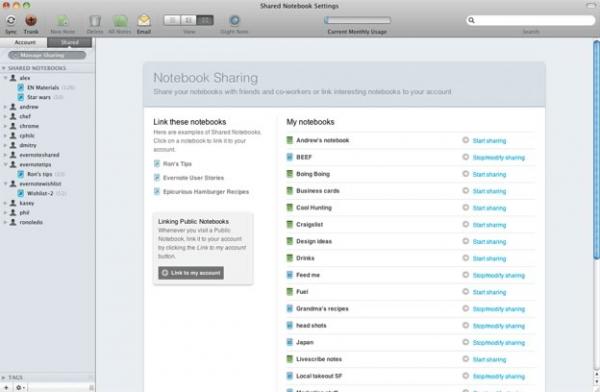Image resolution: width=600 pixels, height=392 pixels.
Task: Click the vertical scrollbar thumb on right
Action: [x=596, y=150]
